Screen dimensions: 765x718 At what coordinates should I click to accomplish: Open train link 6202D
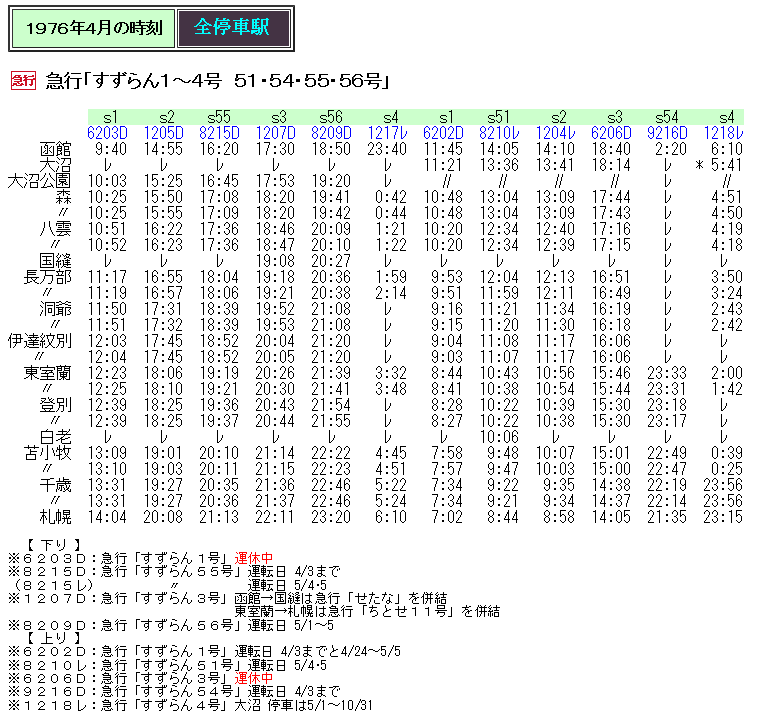point(443,133)
